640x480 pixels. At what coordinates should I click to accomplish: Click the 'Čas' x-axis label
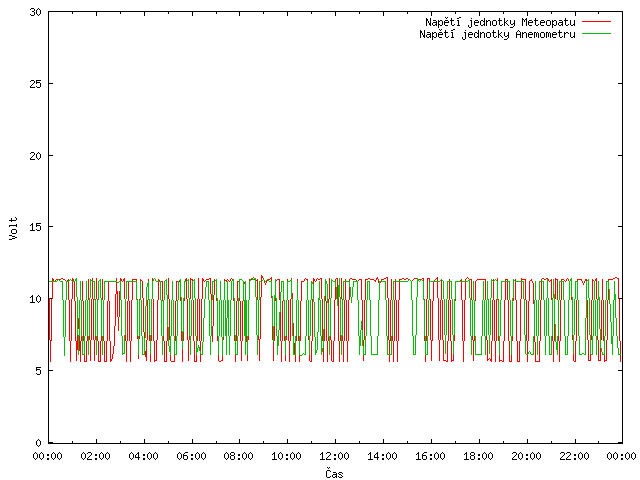point(334,473)
